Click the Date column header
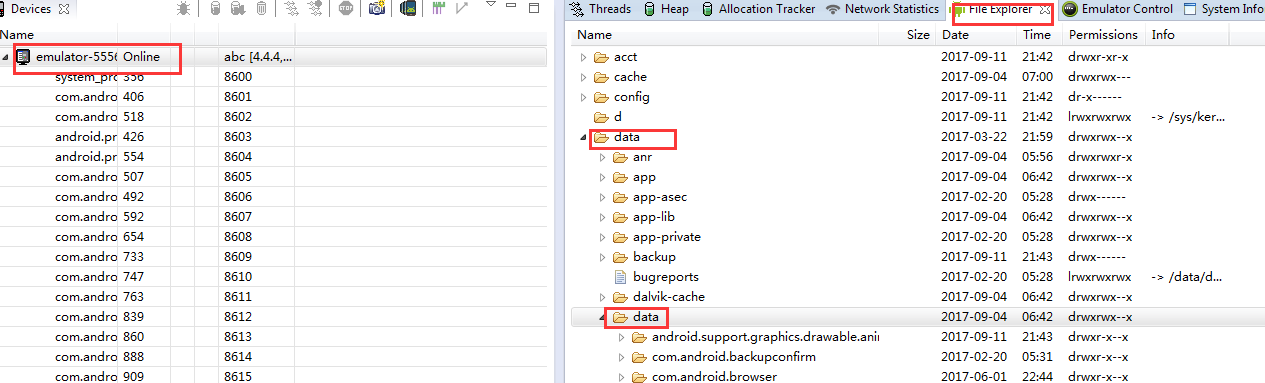The width and height of the screenshot is (1265, 383). (976, 35)
